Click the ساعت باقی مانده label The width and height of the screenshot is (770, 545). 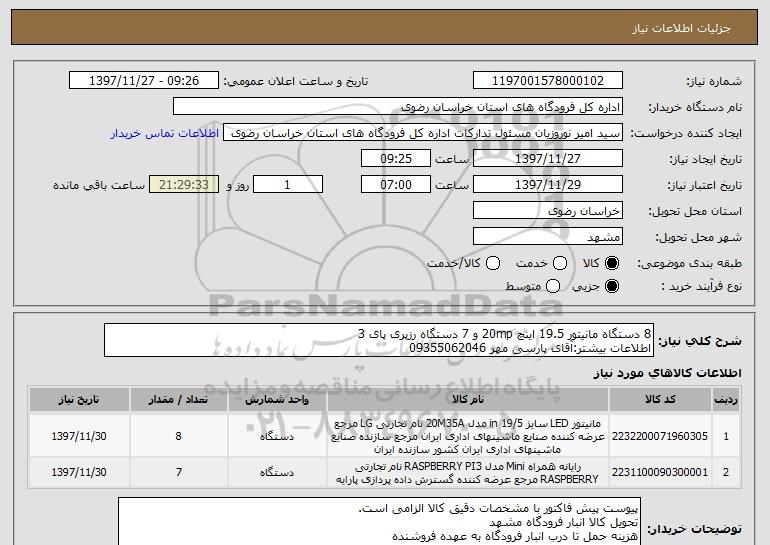[99, 185]
